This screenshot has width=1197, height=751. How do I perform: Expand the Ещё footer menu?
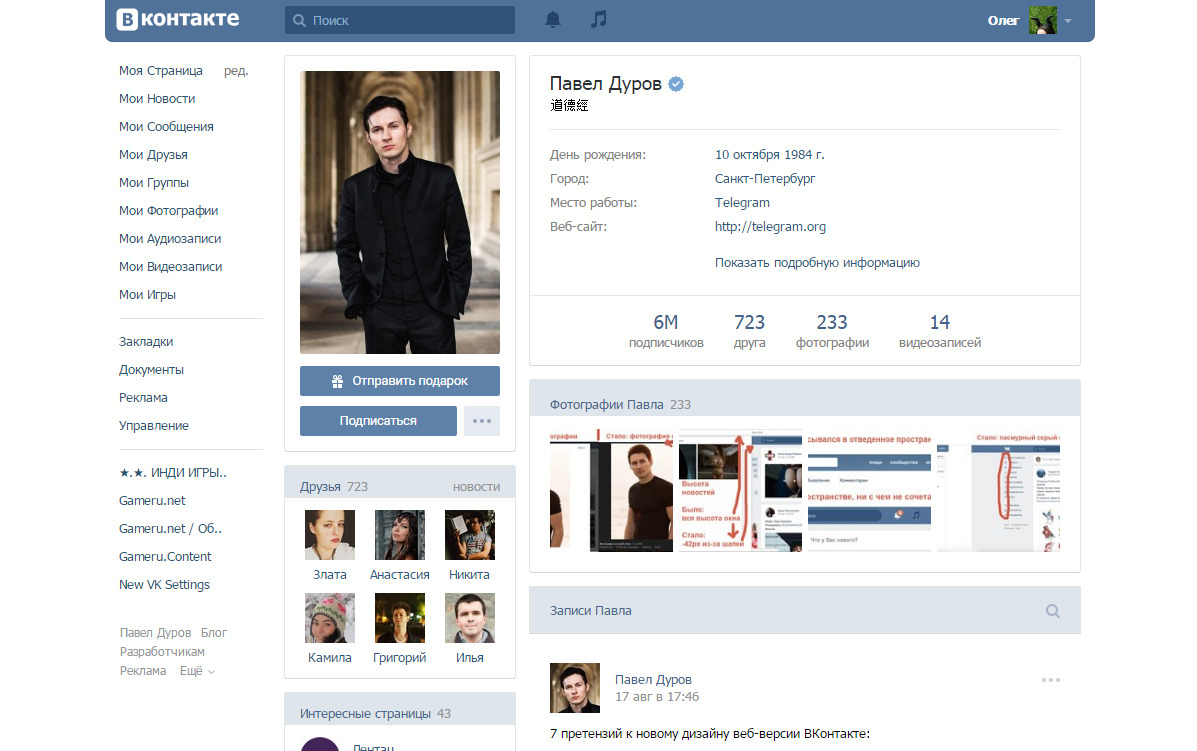pyautogui.click(x=197, y=671)
